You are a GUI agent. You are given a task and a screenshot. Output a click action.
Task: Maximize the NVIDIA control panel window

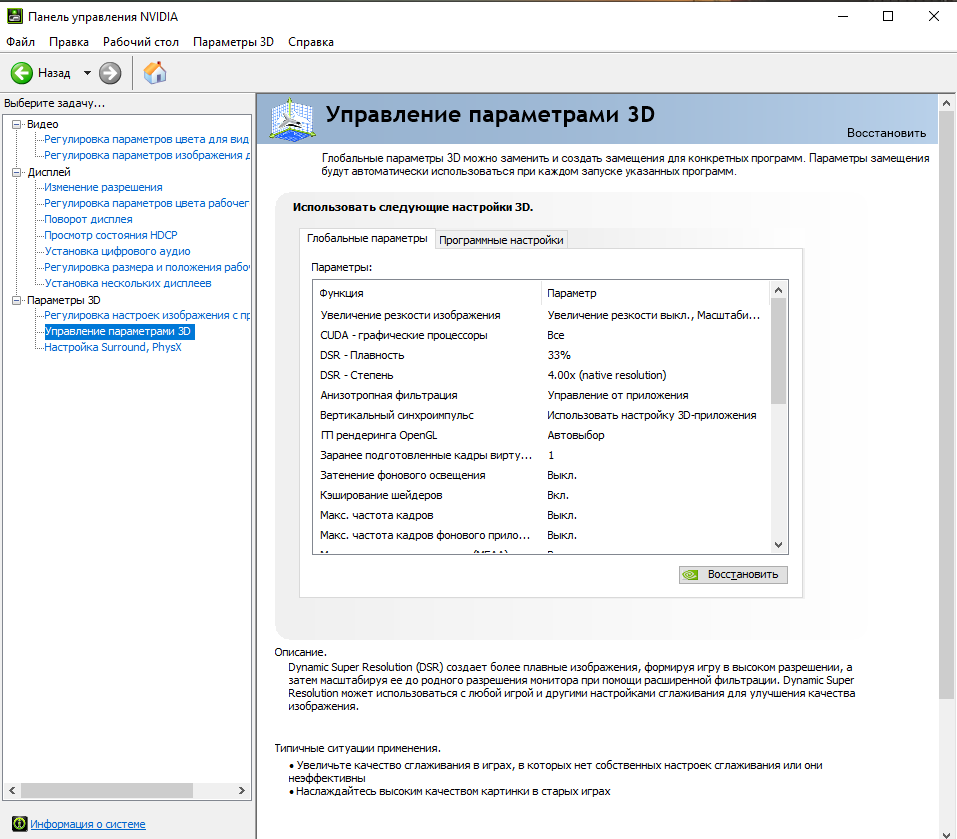[x=888, y=16]
